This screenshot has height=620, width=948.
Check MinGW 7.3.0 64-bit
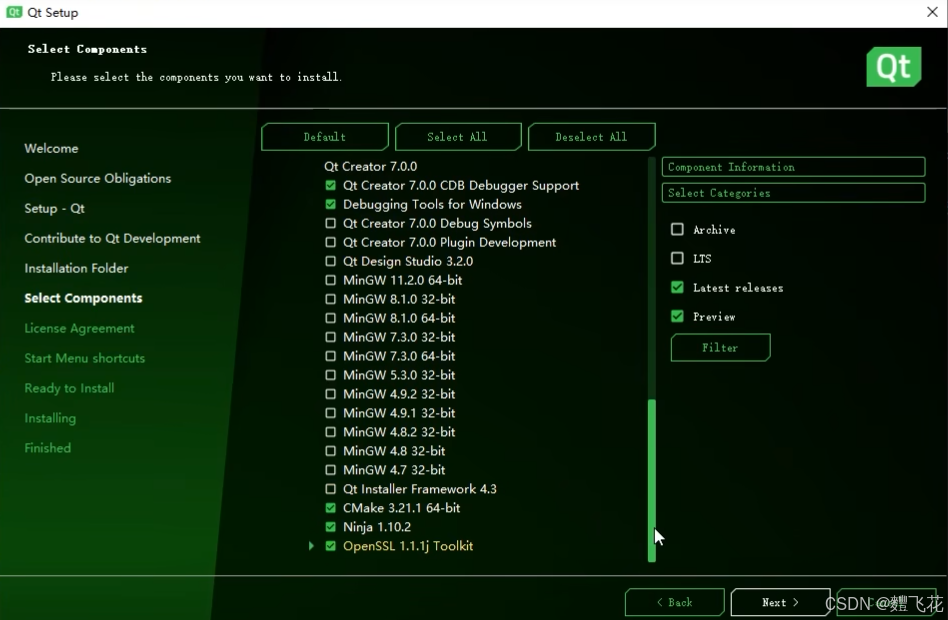coord(330,356)
